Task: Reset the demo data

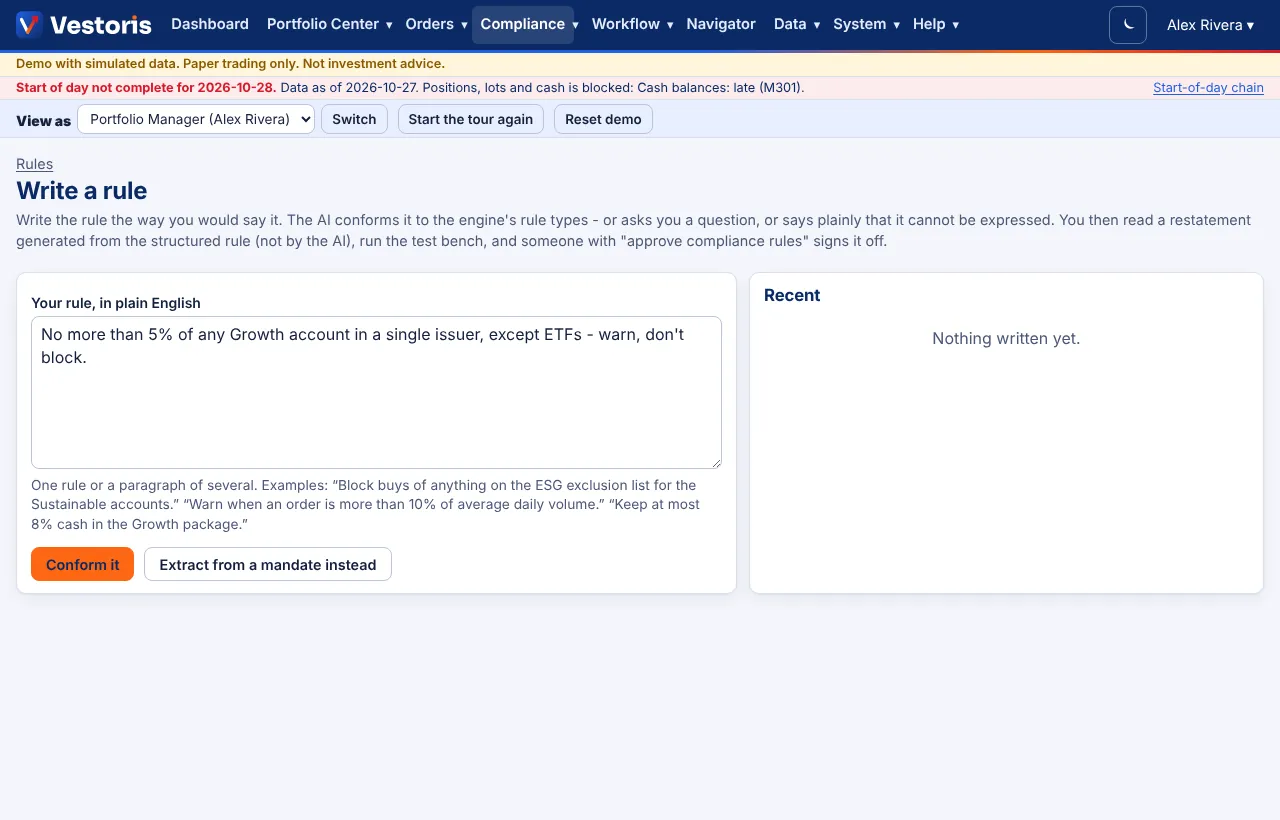Action: 603,119
